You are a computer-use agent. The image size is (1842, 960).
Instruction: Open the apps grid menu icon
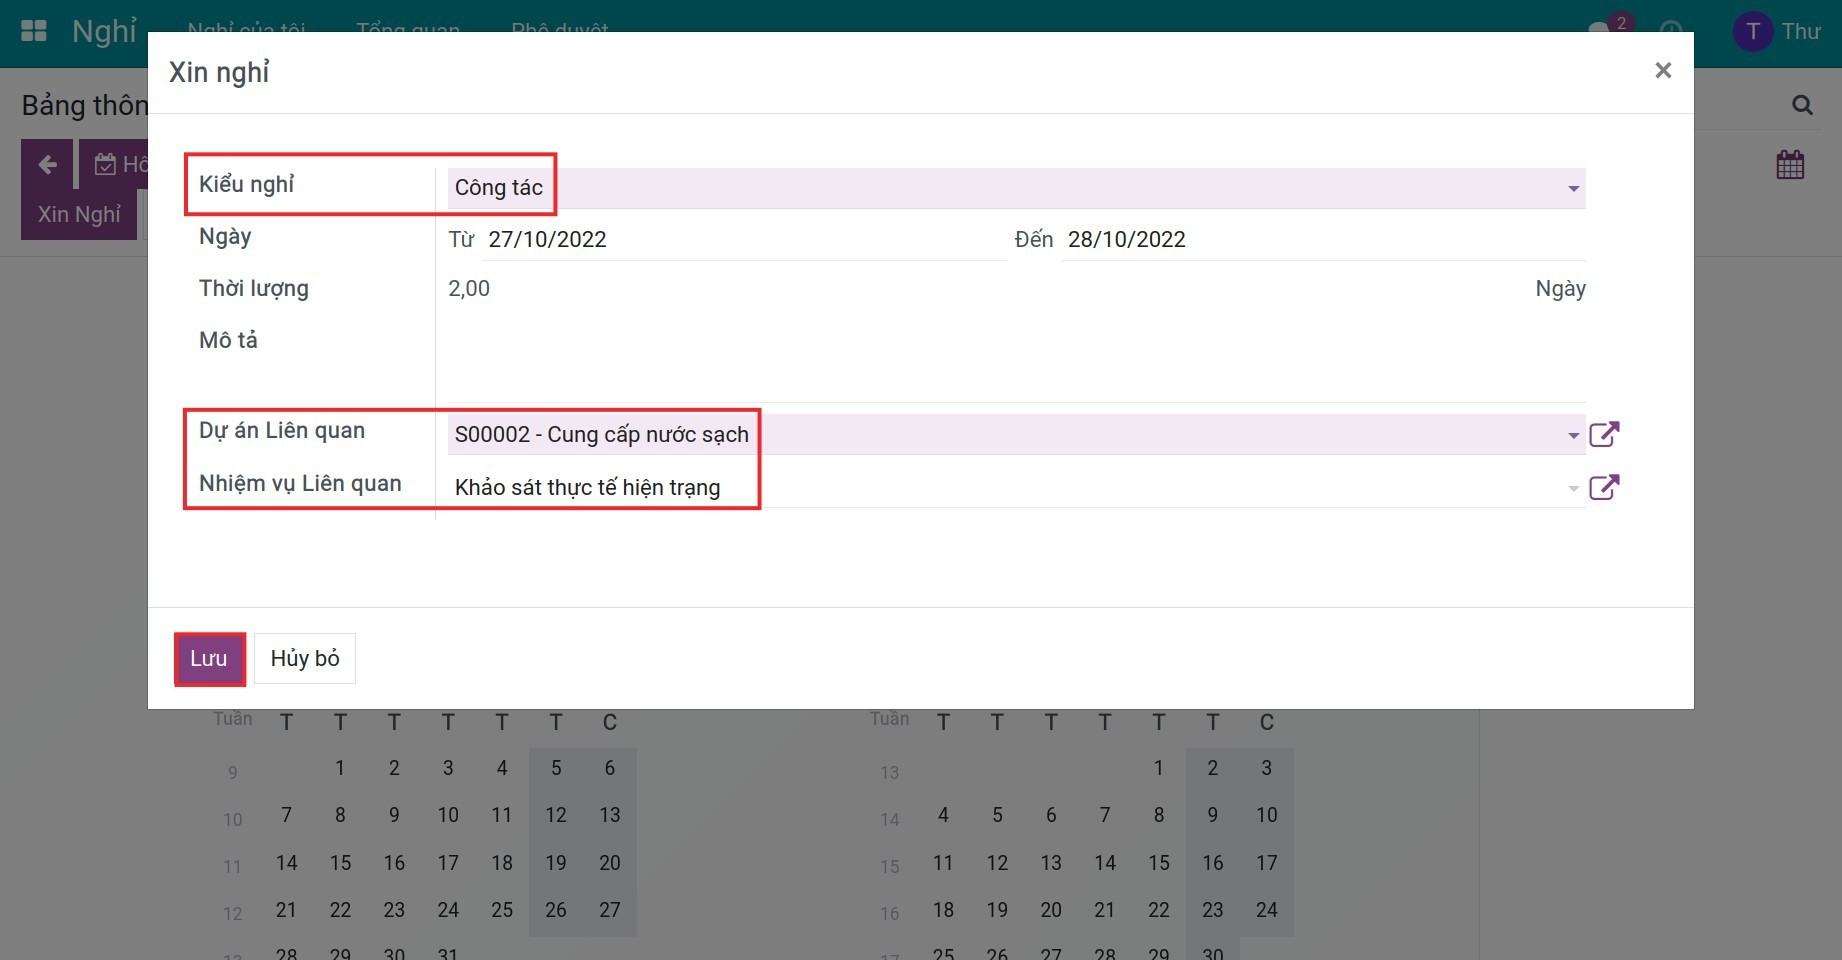pyautogui.click(x=34, y=31)
